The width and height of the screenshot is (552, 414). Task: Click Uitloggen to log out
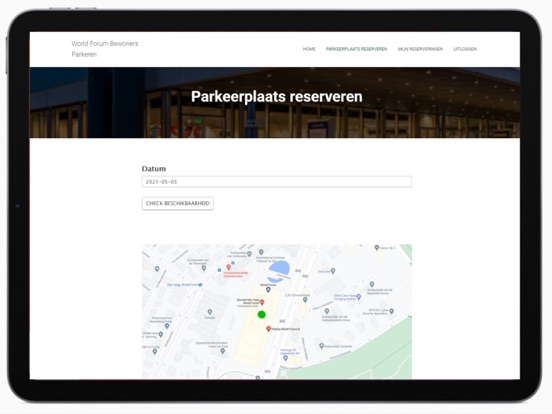point(465,49)
